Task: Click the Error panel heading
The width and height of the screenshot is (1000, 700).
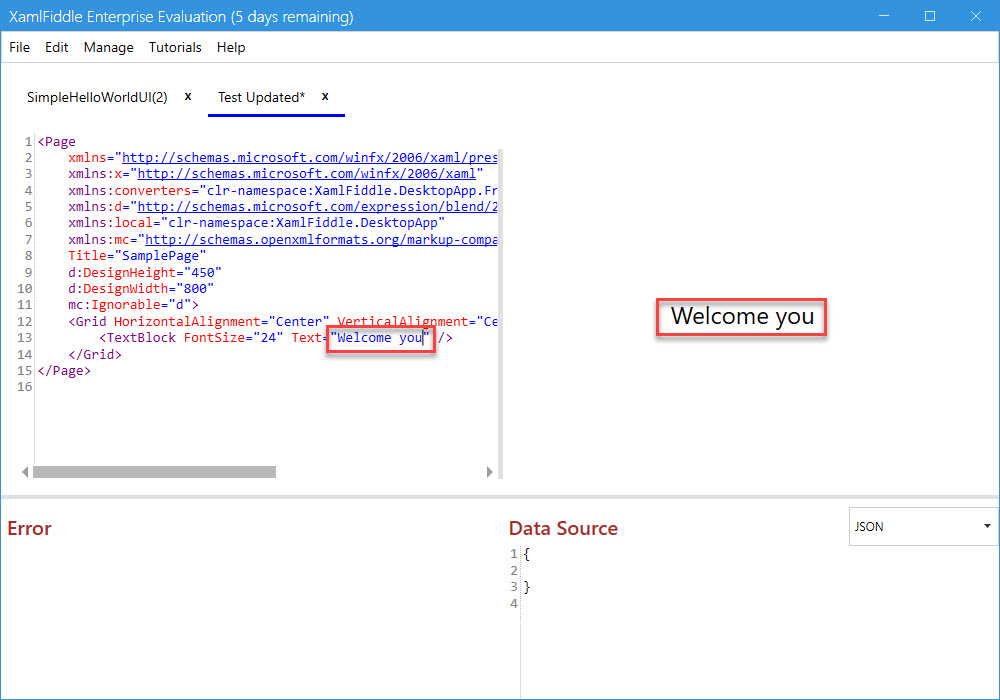Action: pyautogui.click(x=29, y=528)
